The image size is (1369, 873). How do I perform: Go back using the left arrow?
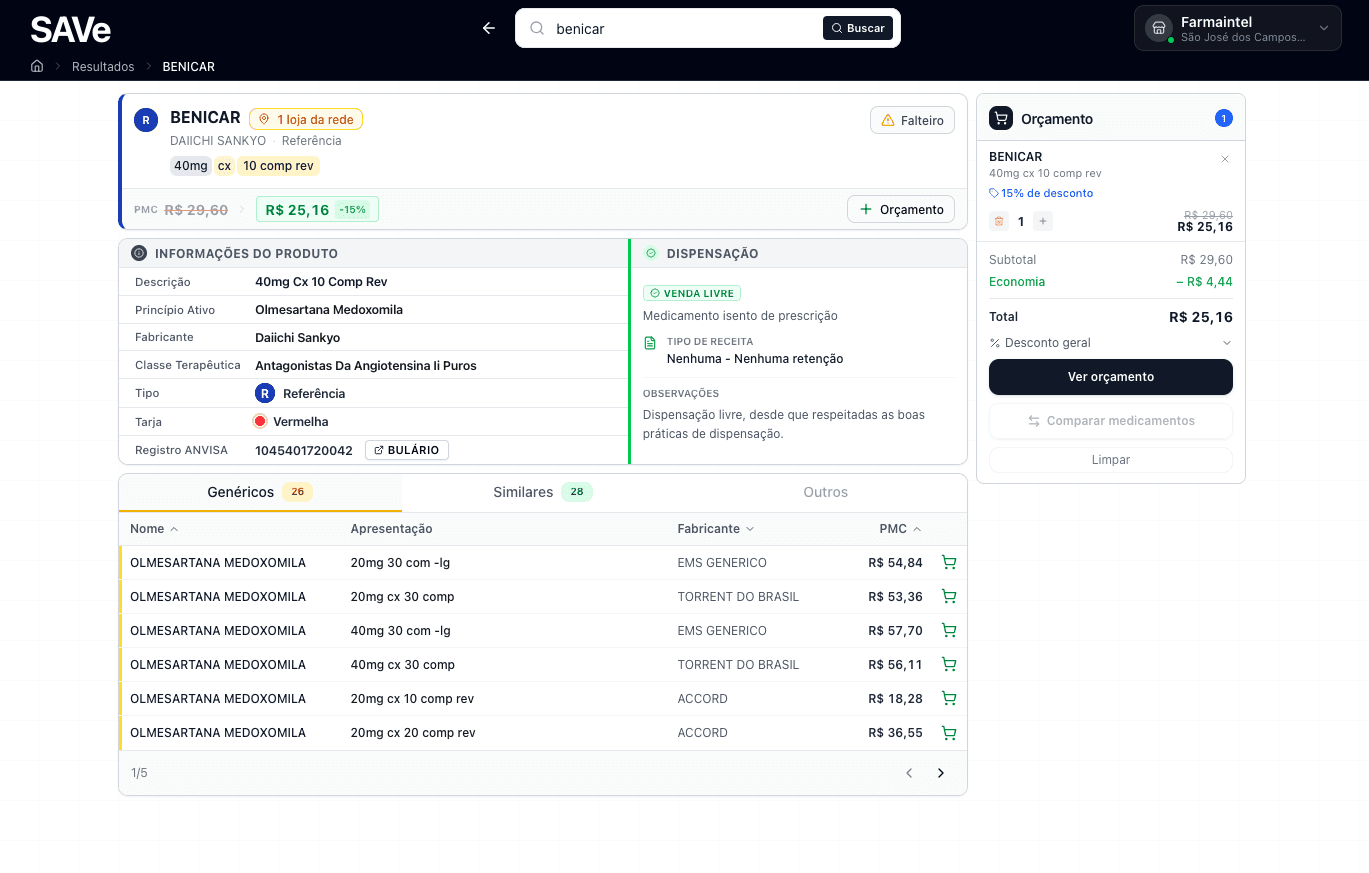pos(489,28)
